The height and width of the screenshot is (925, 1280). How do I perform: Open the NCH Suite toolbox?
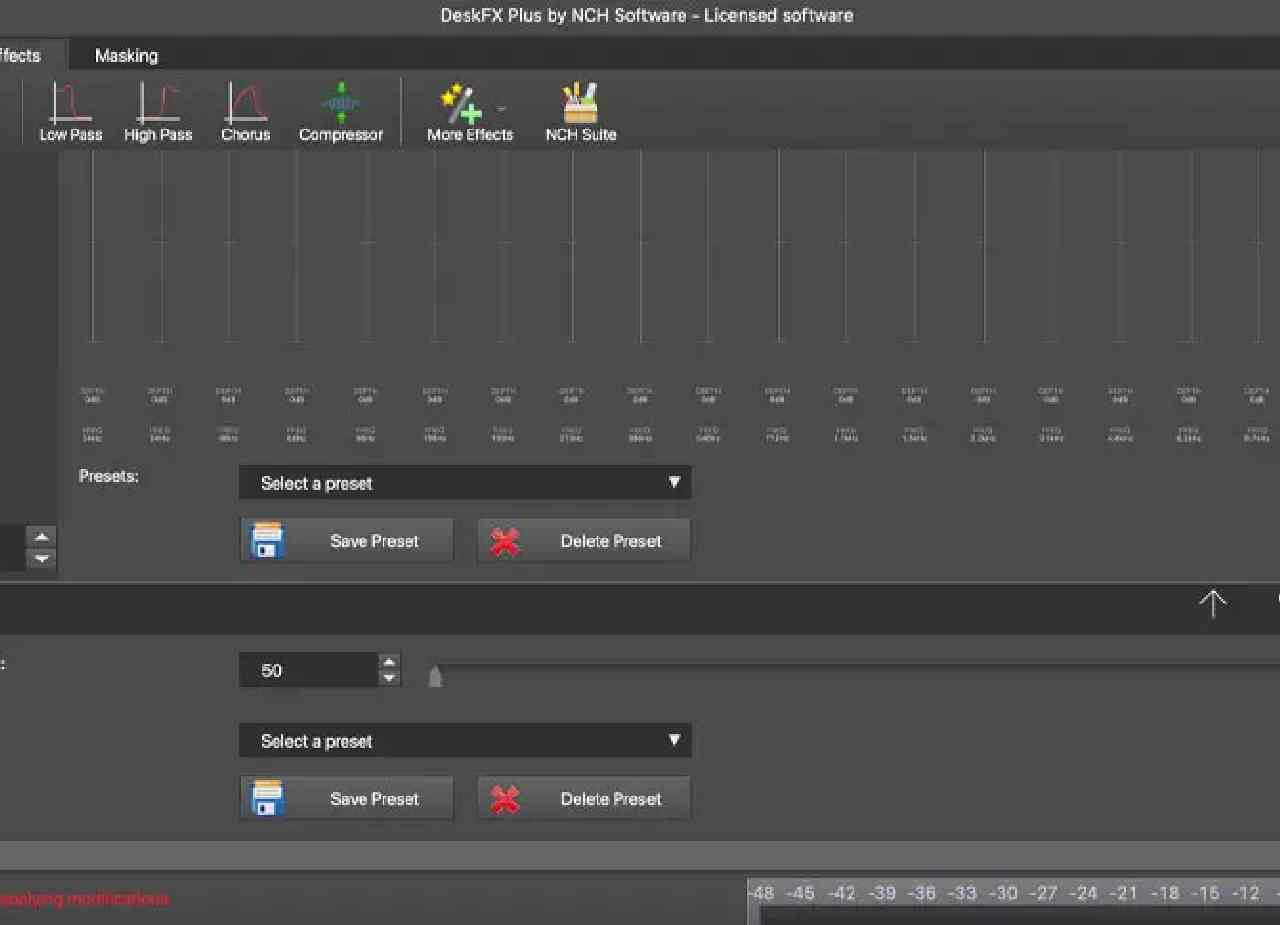pos(581,112)
